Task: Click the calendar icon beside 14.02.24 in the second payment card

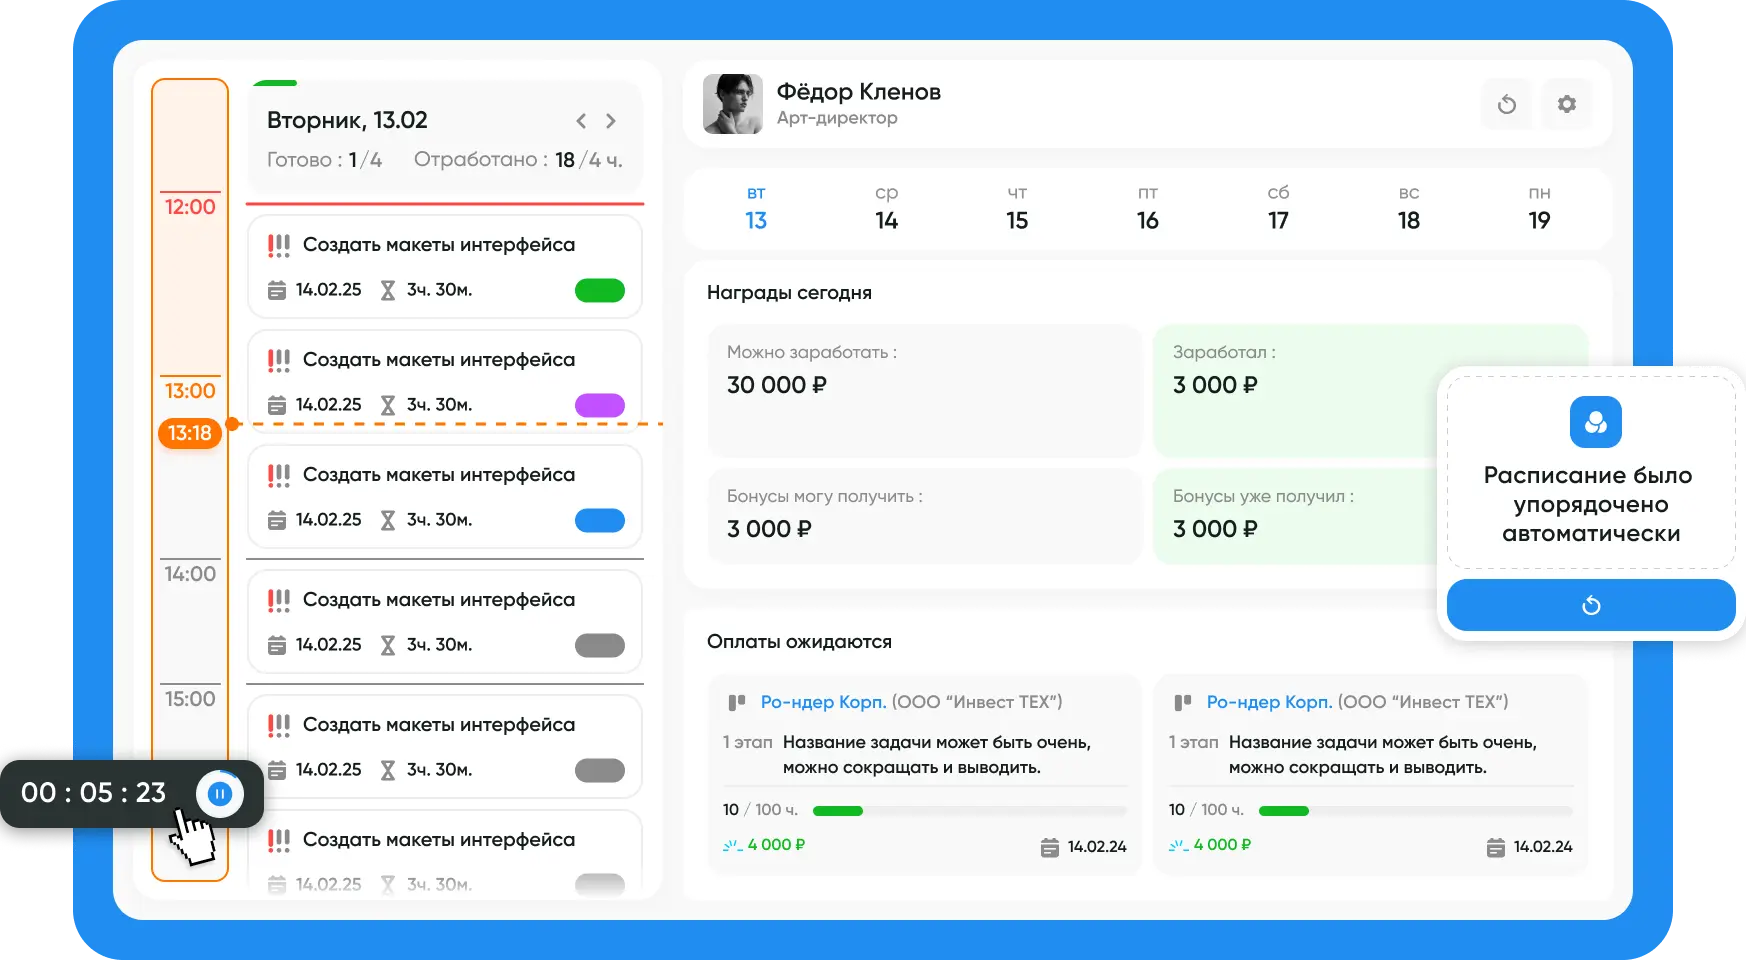Action: pos(1495,847)
